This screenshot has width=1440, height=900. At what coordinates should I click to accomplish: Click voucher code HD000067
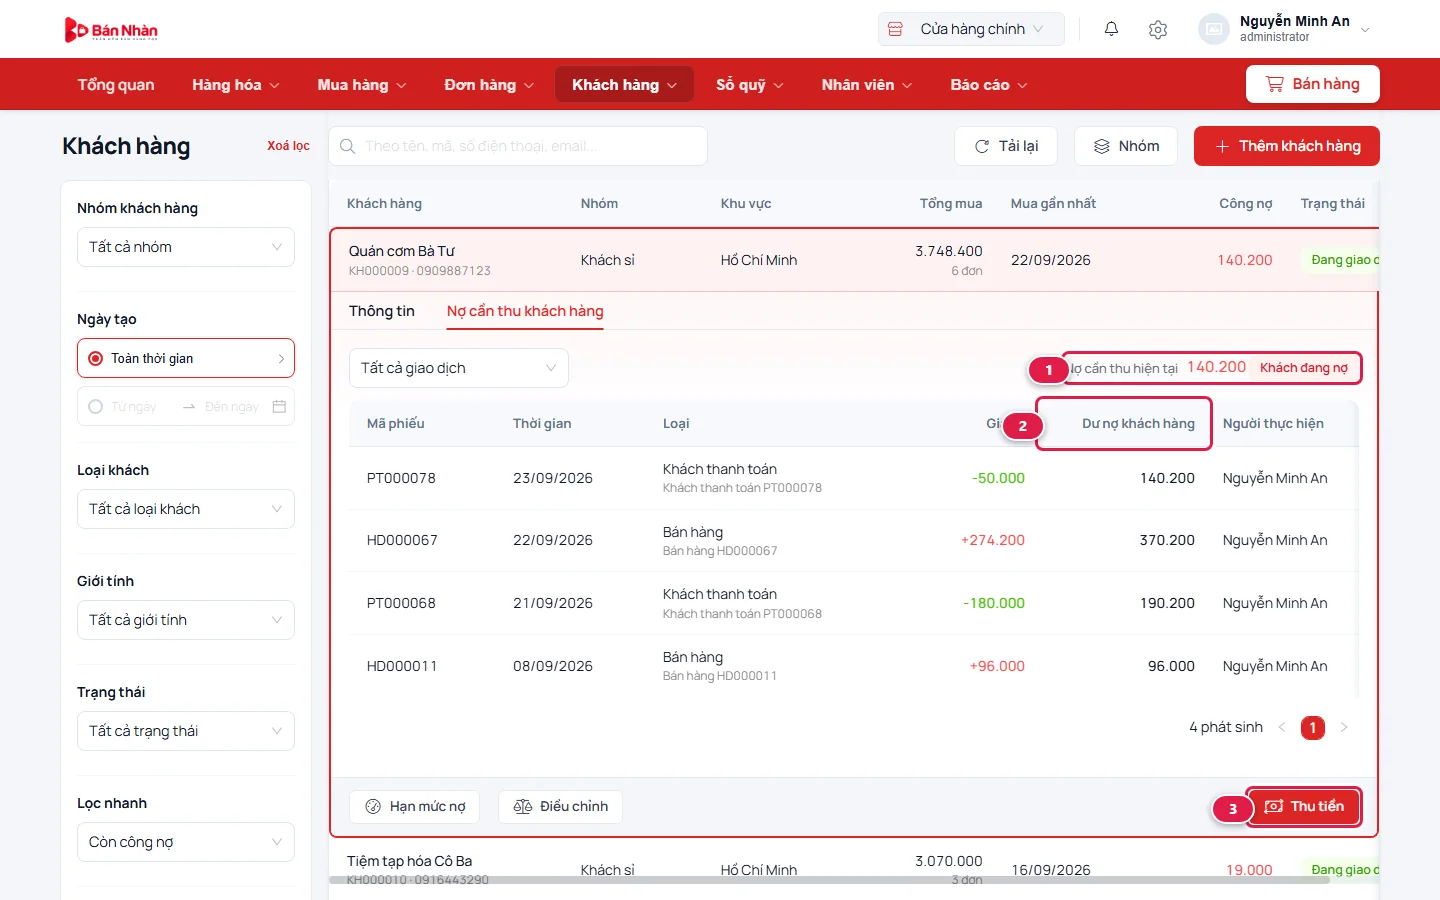[402, 540]
